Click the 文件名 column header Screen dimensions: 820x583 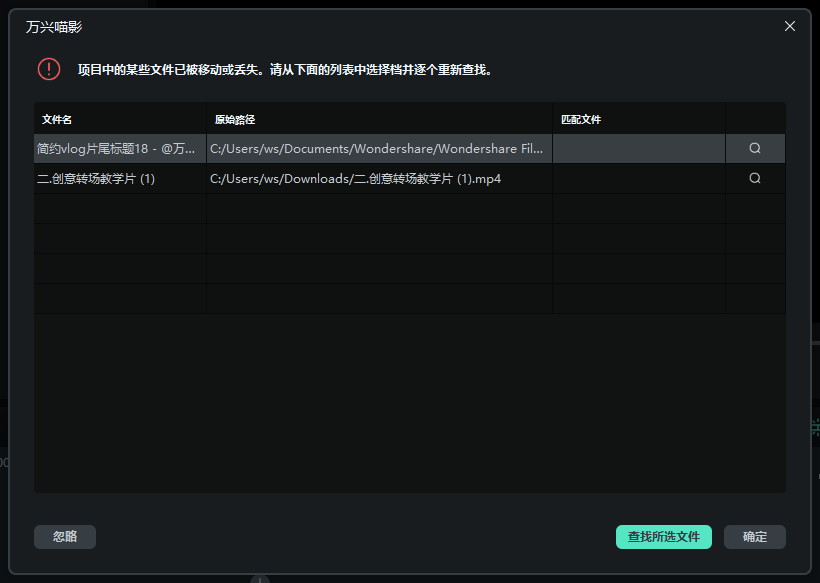point(120,119)
